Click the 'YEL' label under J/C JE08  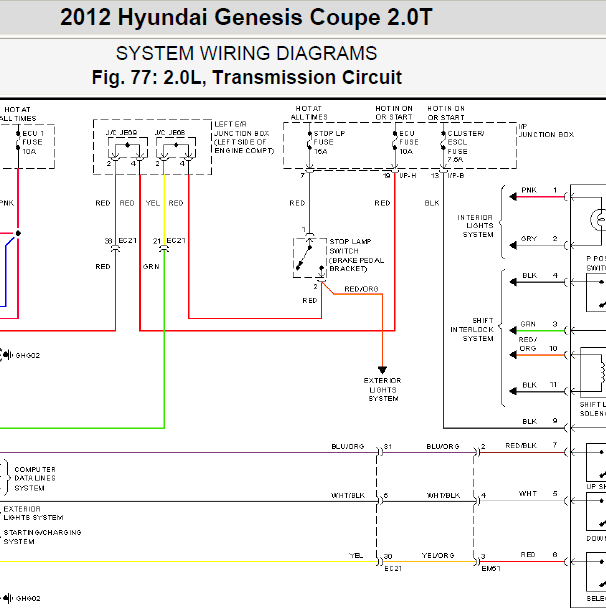(x=153, y=203)
